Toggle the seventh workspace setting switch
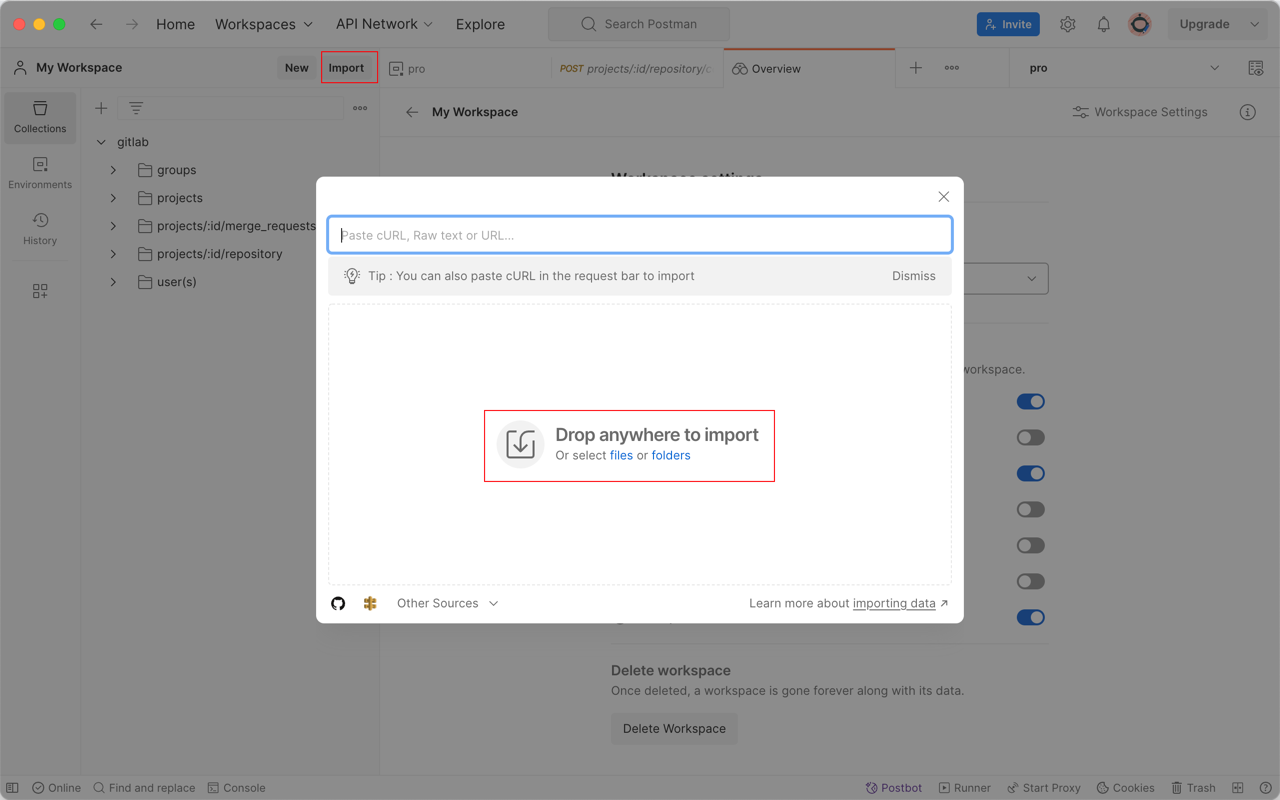The width and height of the screenshot is (1280, 800). point(1031,618)
